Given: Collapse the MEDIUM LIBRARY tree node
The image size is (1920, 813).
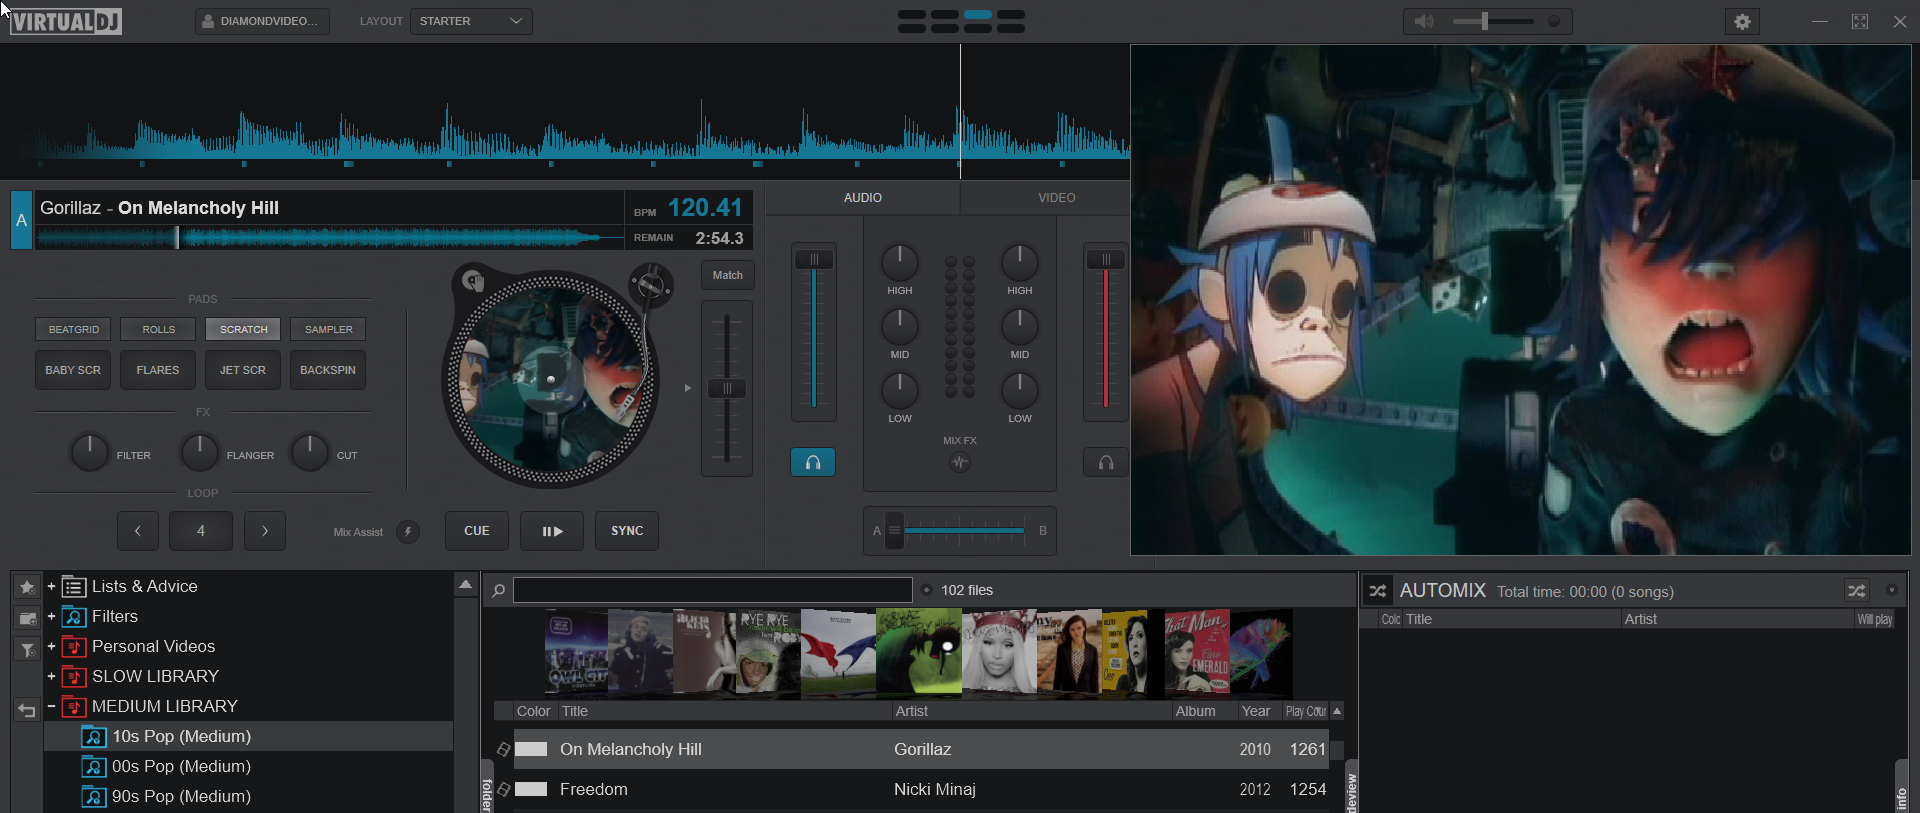Looking at the screenshot, I should coord(51,706).
